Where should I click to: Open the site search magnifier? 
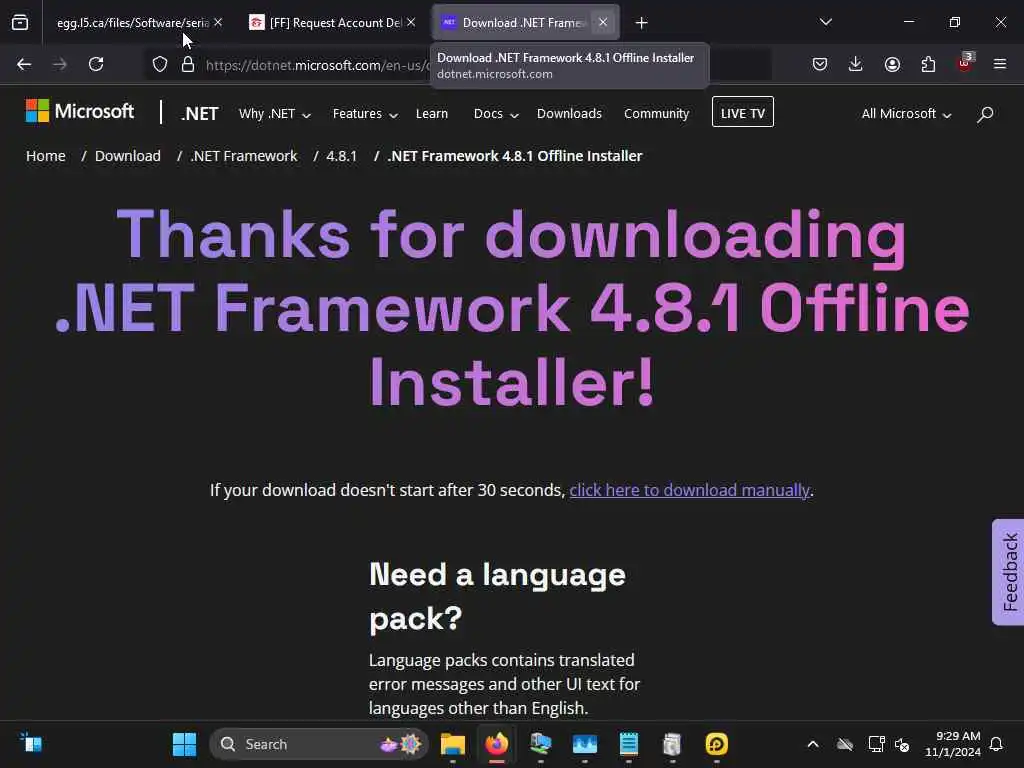[985, 114]
